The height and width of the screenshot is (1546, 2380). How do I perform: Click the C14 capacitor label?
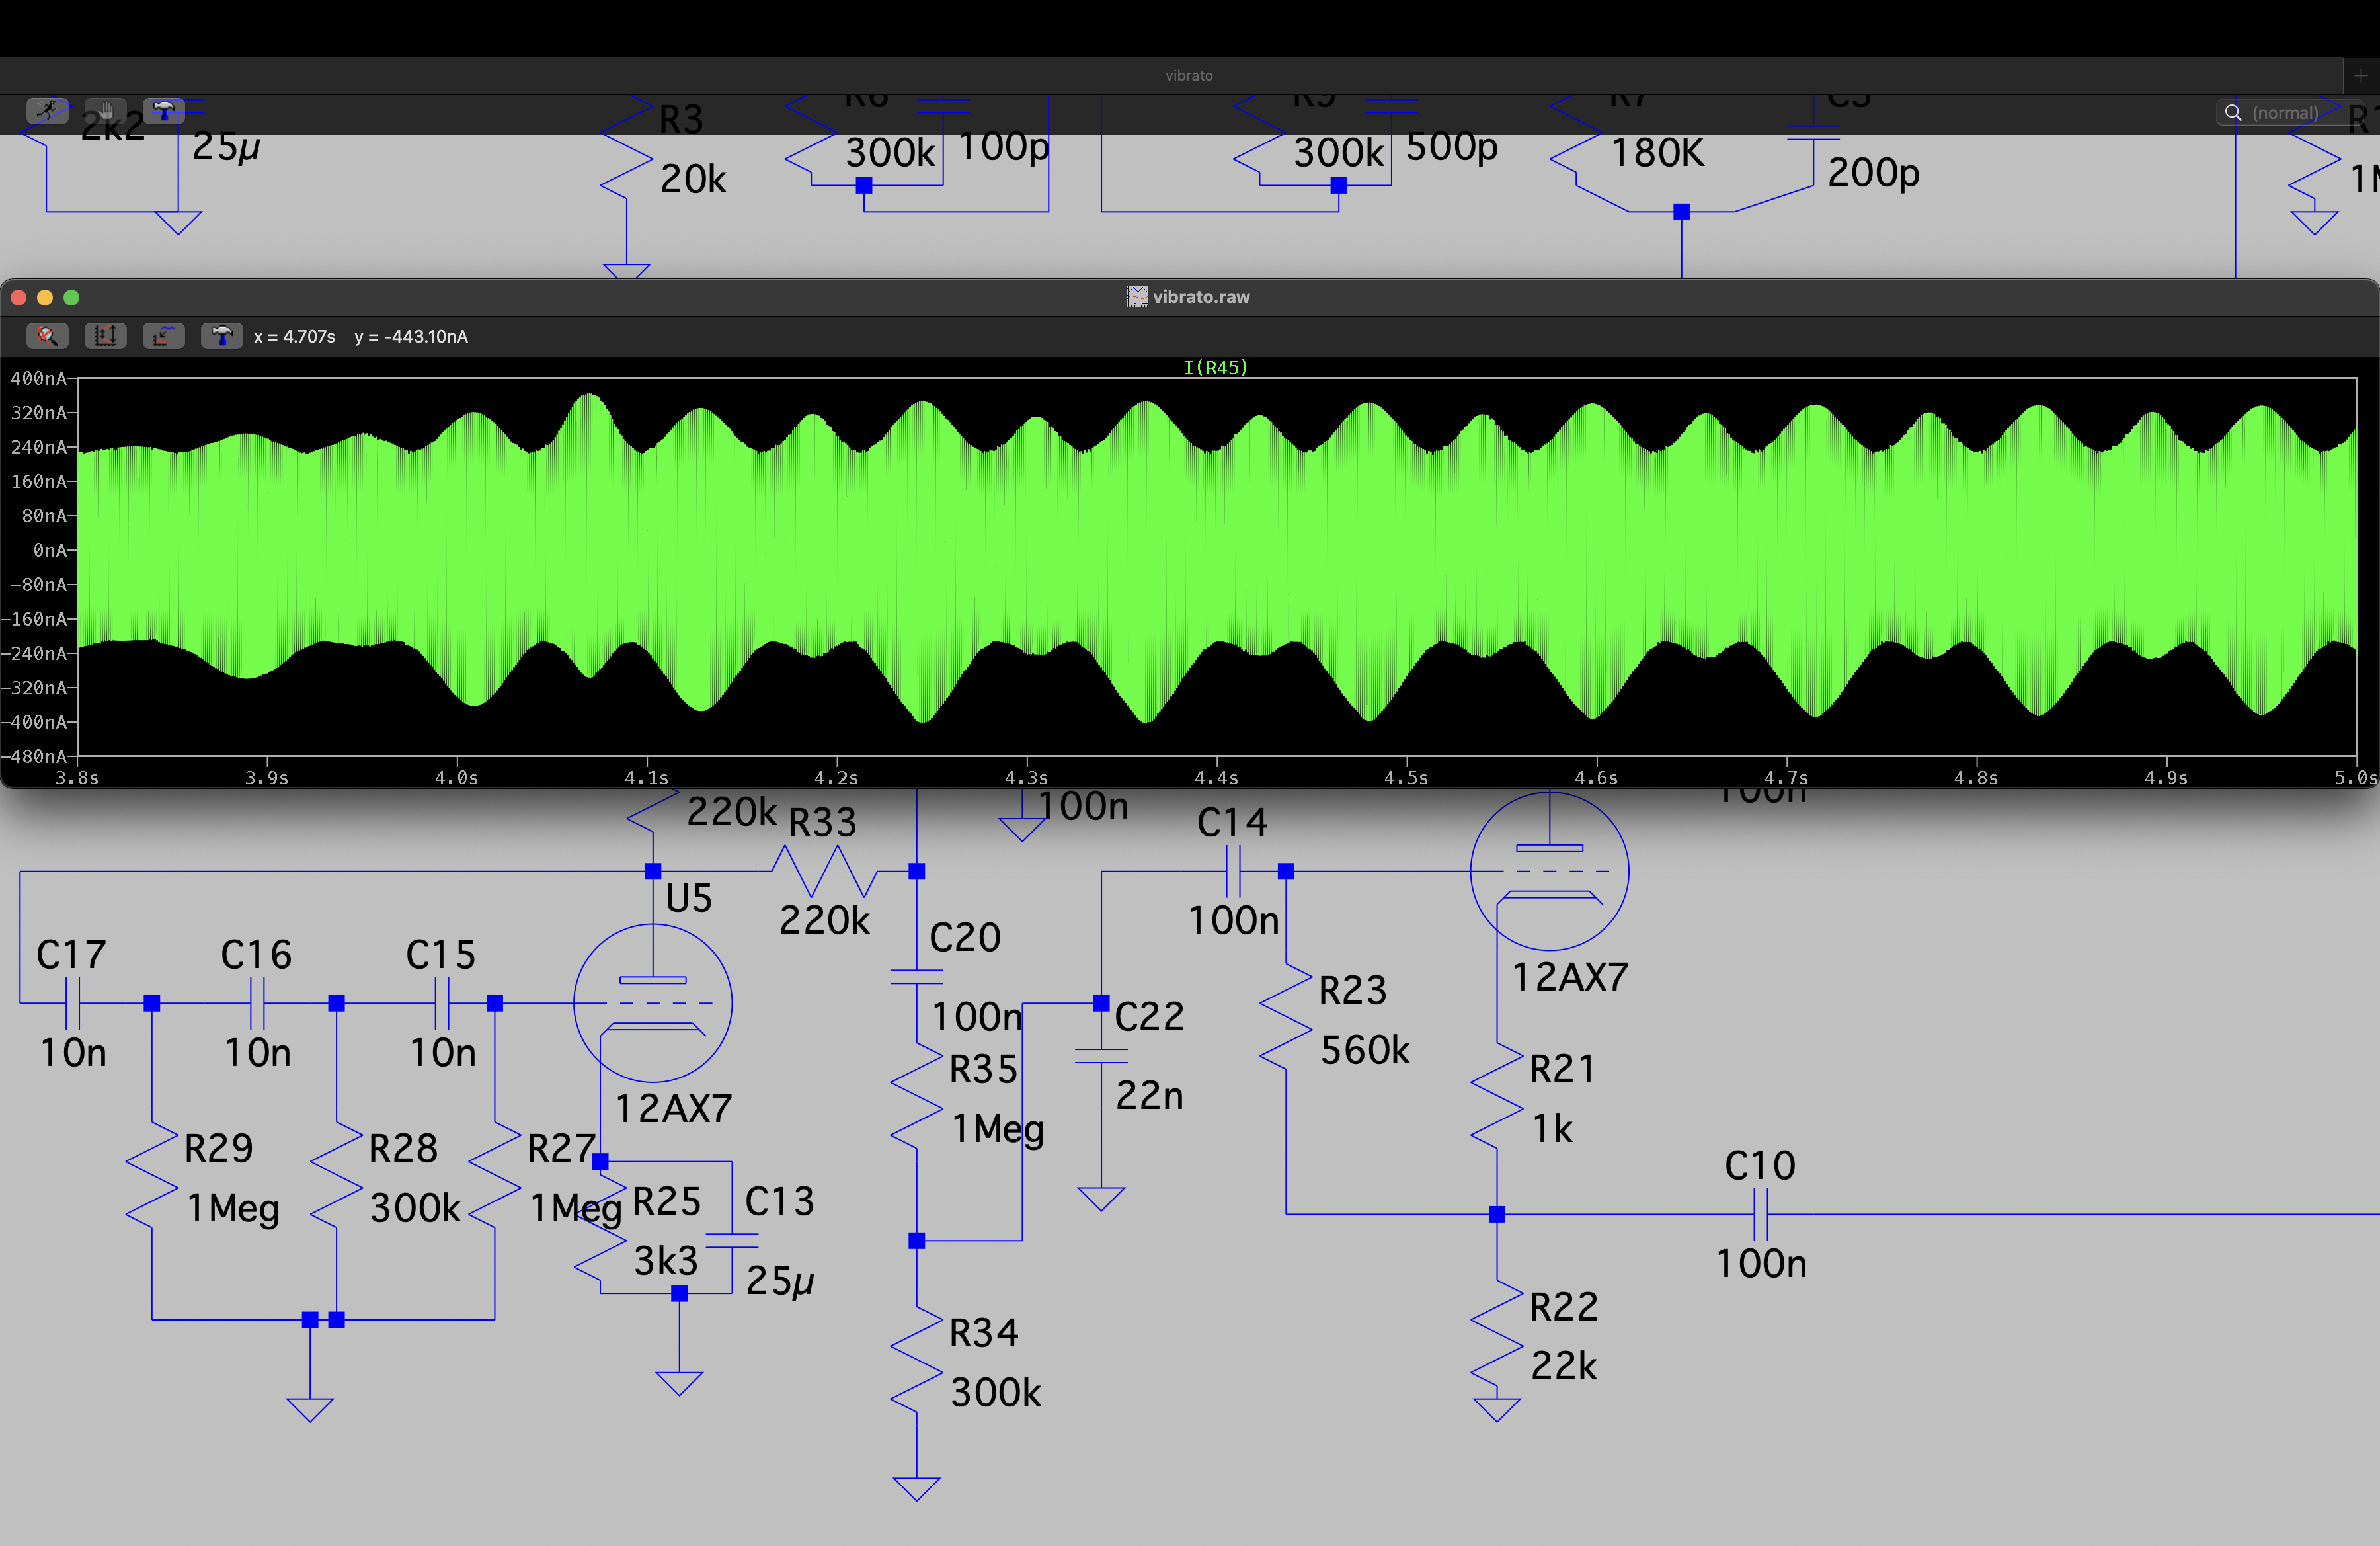coord(1232,822)
